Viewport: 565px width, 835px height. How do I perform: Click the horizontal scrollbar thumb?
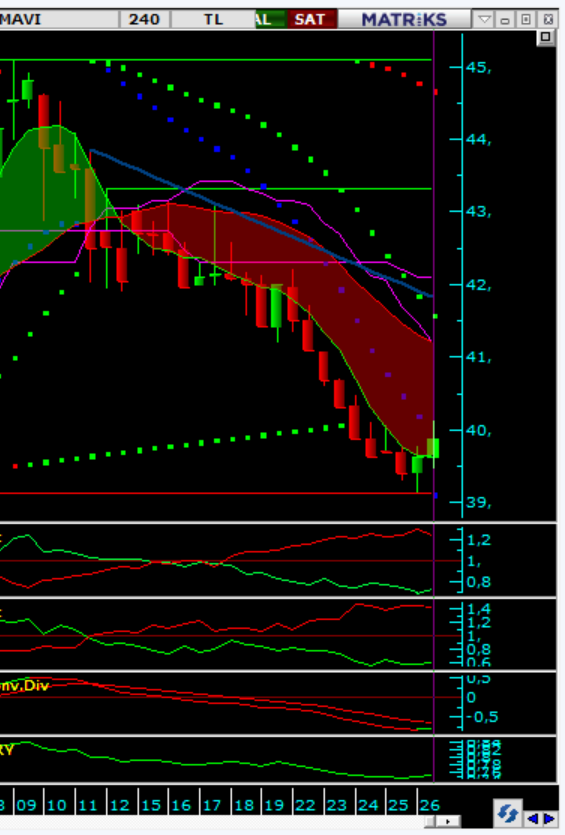coord(430,822)
